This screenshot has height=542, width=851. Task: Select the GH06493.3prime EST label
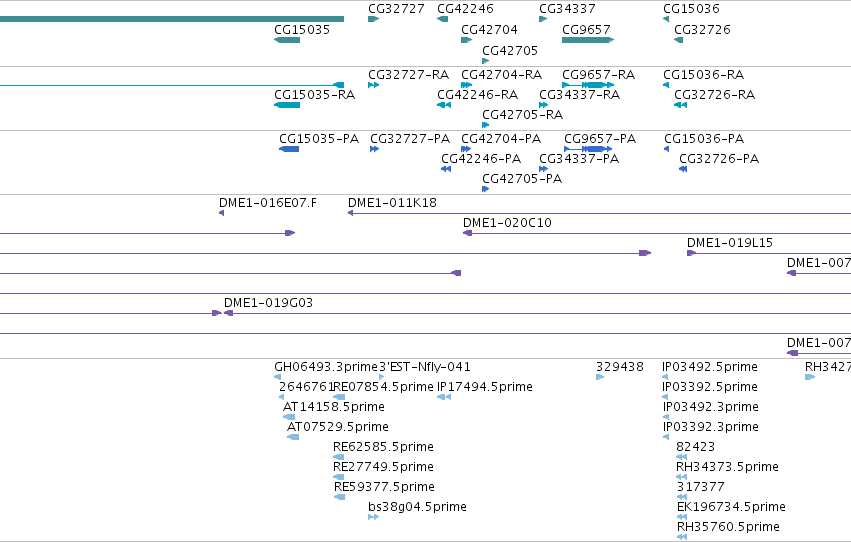[x=326, y=367]
